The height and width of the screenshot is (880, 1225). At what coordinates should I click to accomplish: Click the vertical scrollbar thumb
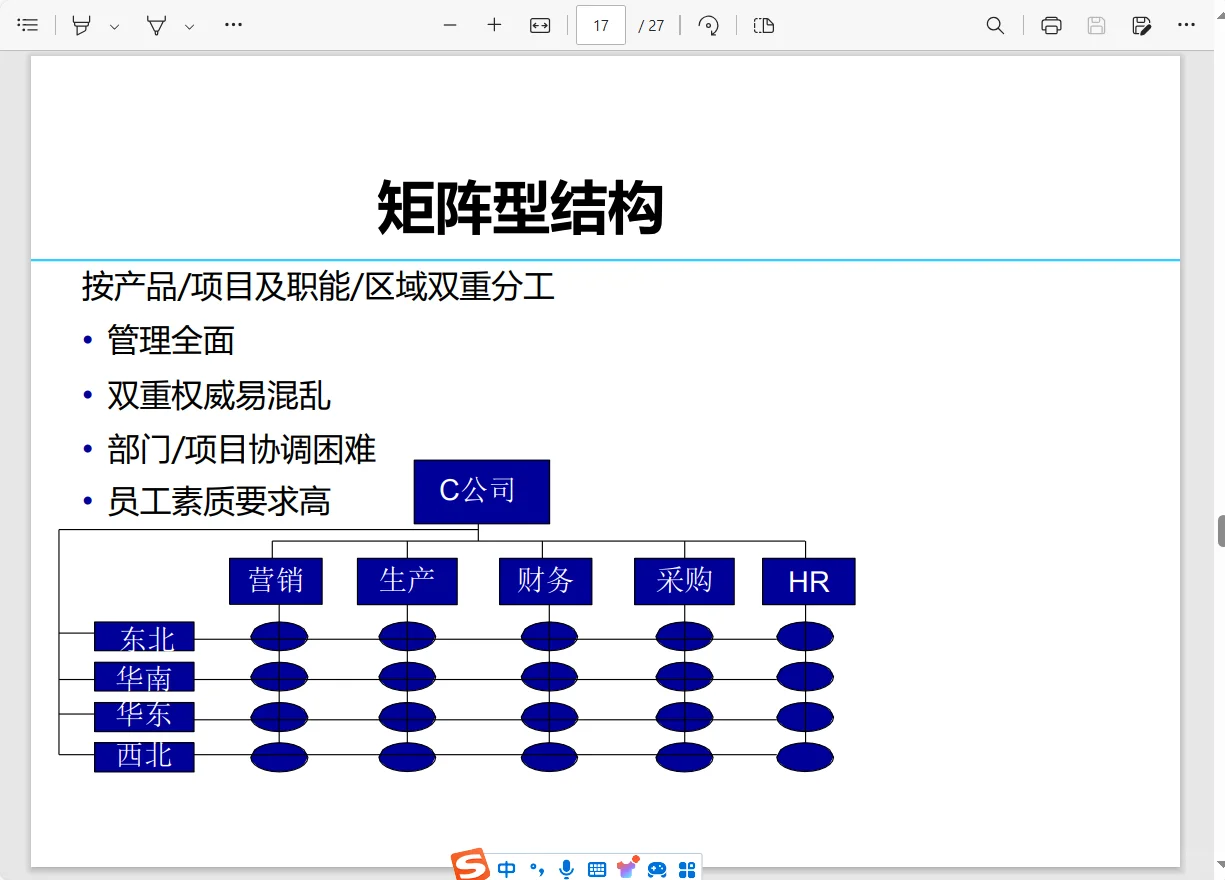(1221, 531)
